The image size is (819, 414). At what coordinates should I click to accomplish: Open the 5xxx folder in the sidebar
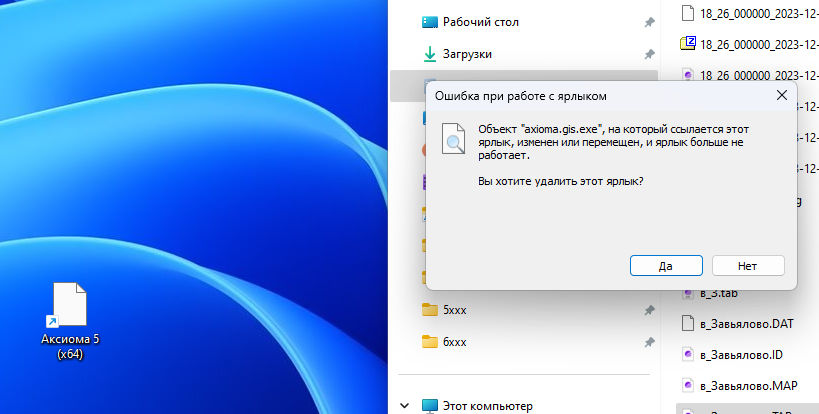(454, 310)
